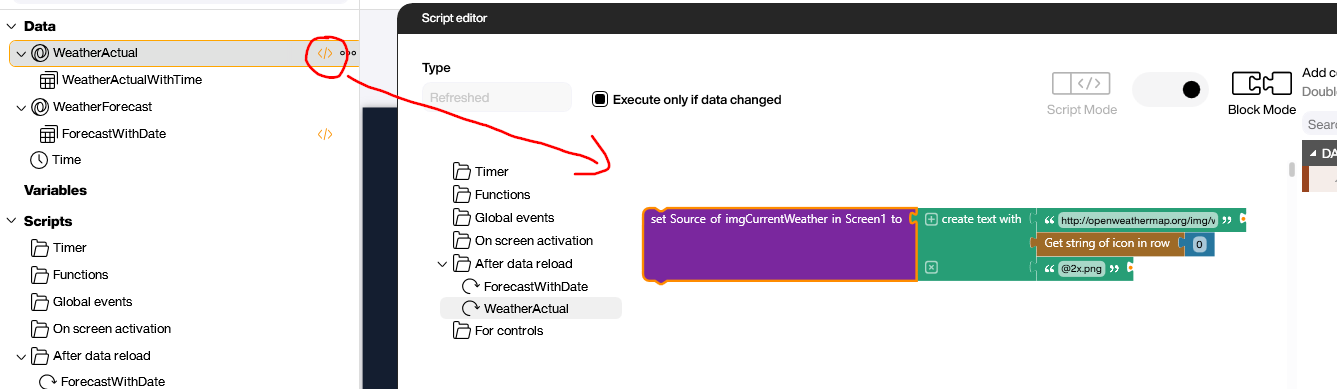Click the WeatherActualWithTime table icon
1337x389 pixels.
[x=48, y=80]
